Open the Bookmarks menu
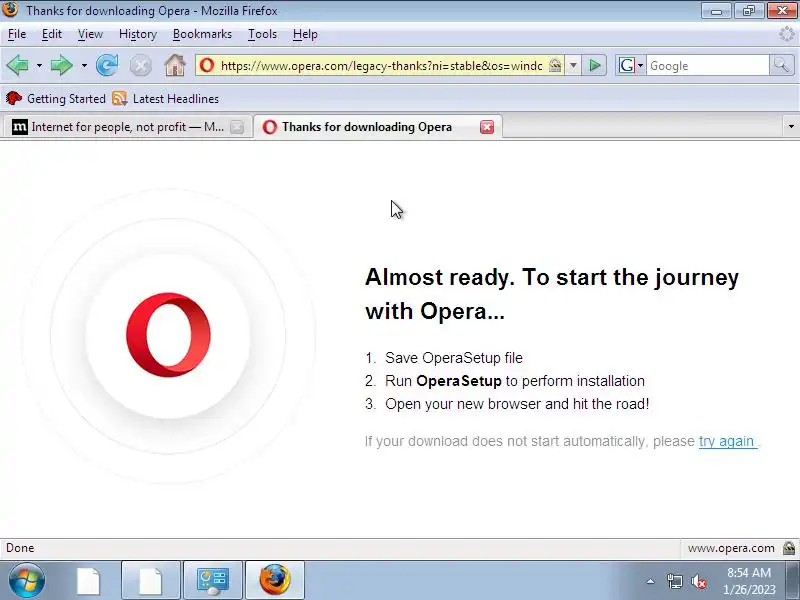The image size is (800, 600). click(x=202, y=34)
